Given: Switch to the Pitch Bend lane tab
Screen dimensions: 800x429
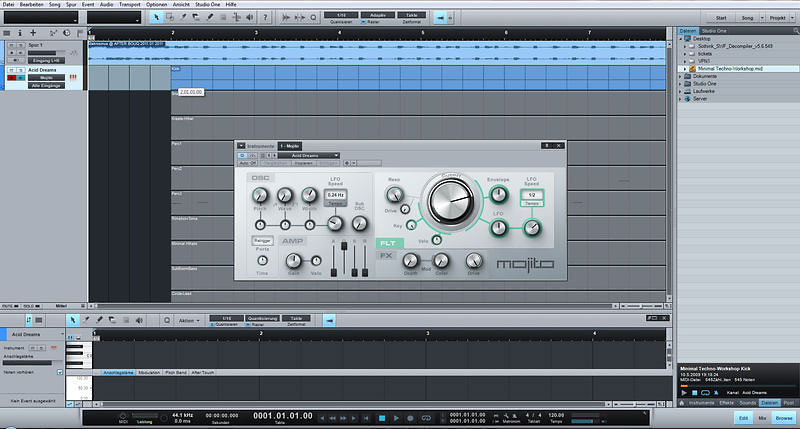Looking at the screenshot, I should point(176,372).
